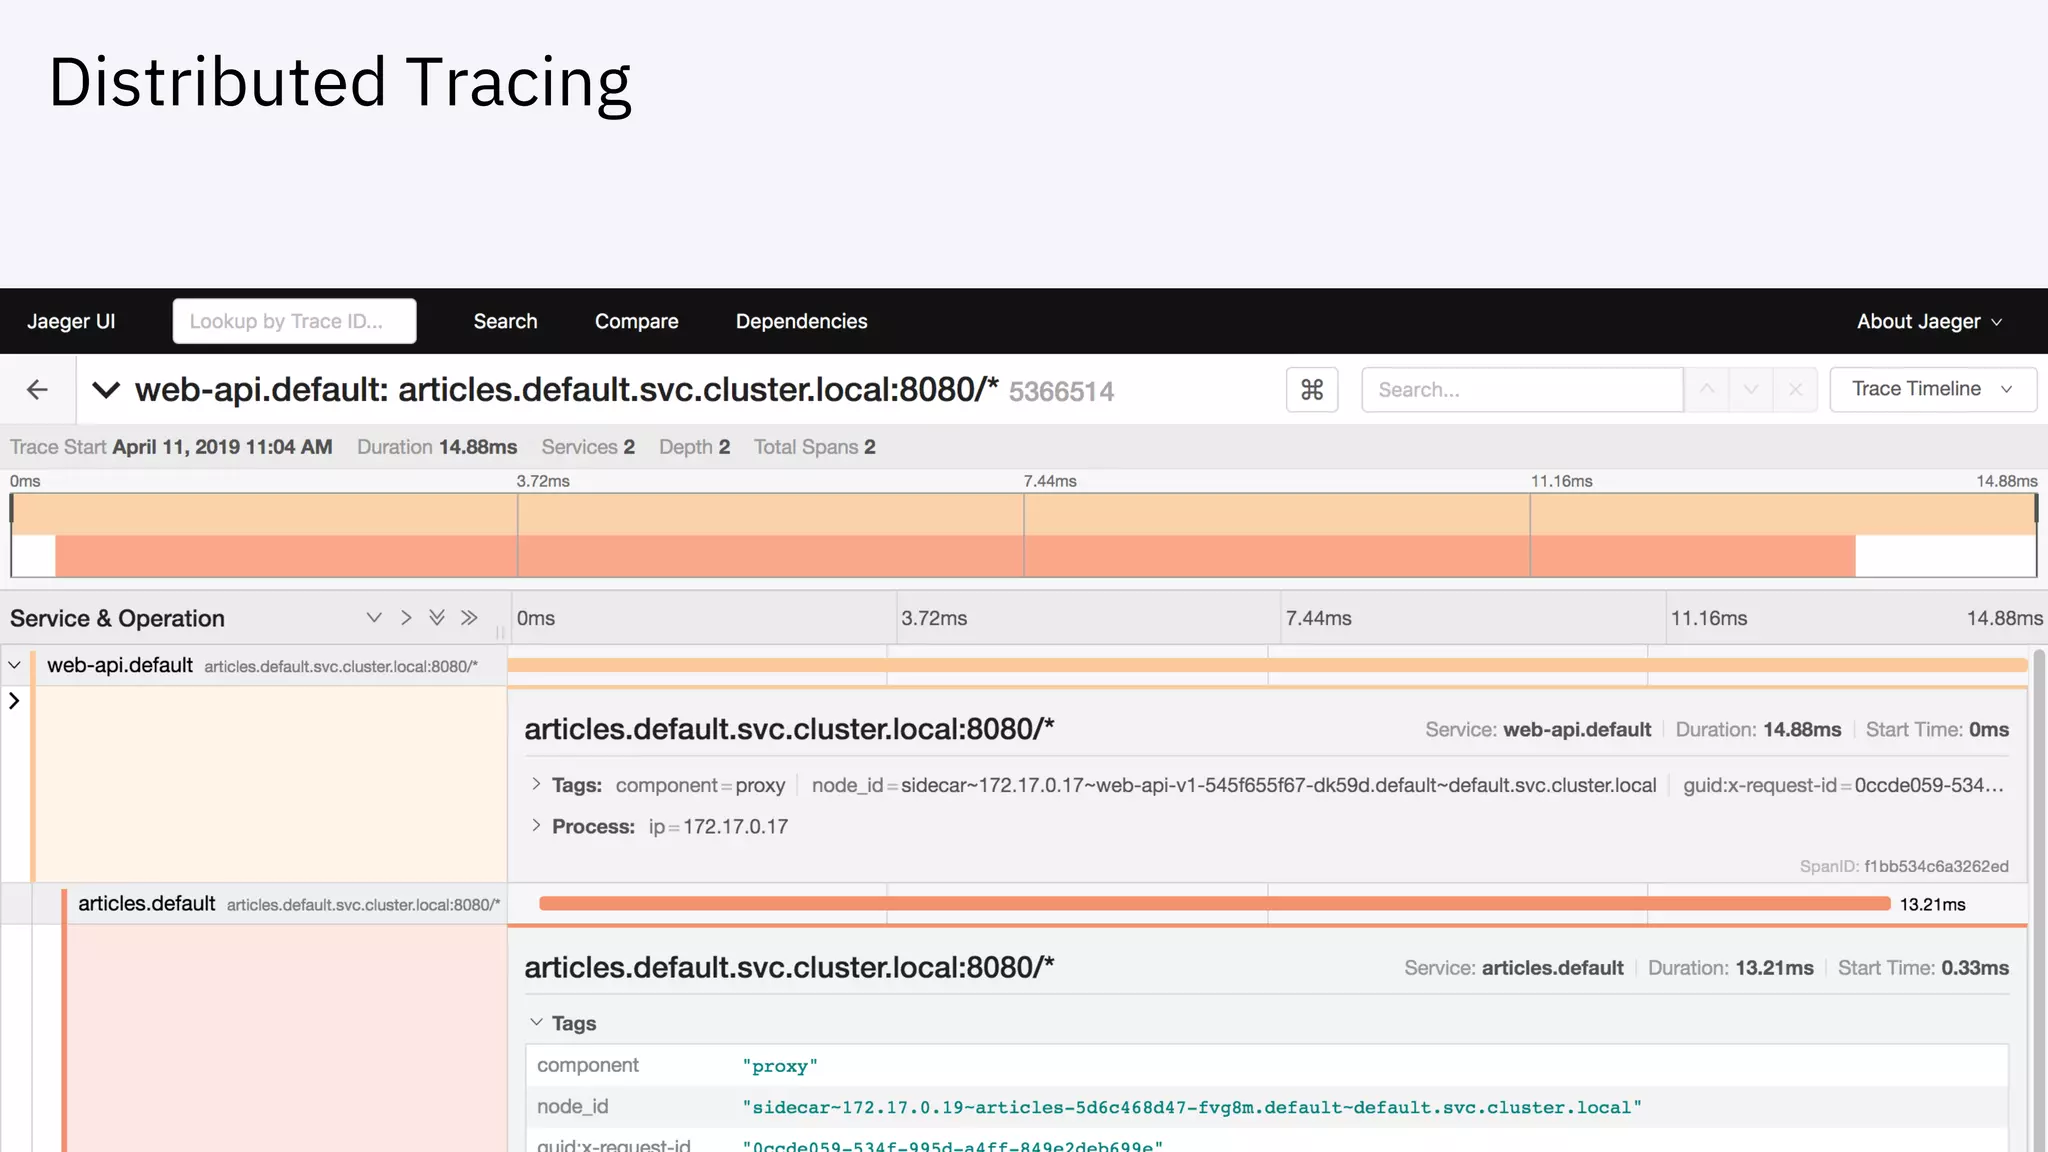Click the previous search result up arrow
This screenshot has height=1152, width=2048.
coord(1707,390)
